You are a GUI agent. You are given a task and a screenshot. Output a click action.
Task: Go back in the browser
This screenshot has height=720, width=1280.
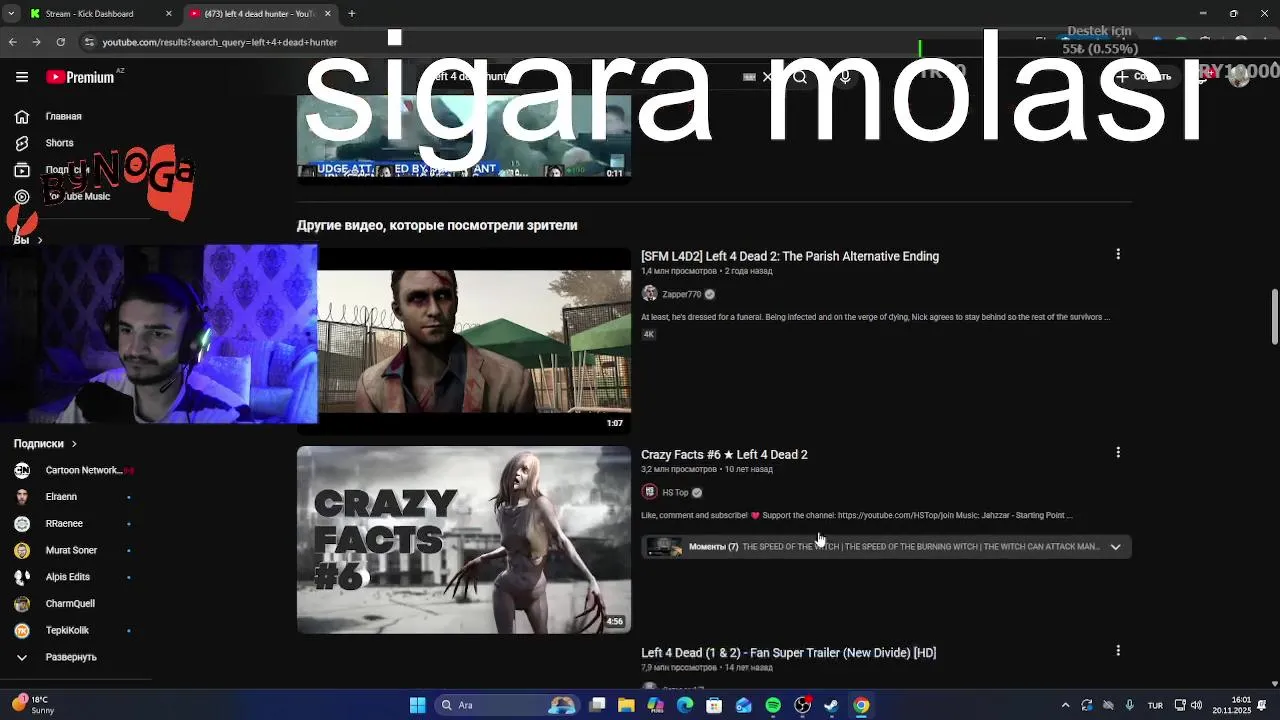(x=12, y=42)
